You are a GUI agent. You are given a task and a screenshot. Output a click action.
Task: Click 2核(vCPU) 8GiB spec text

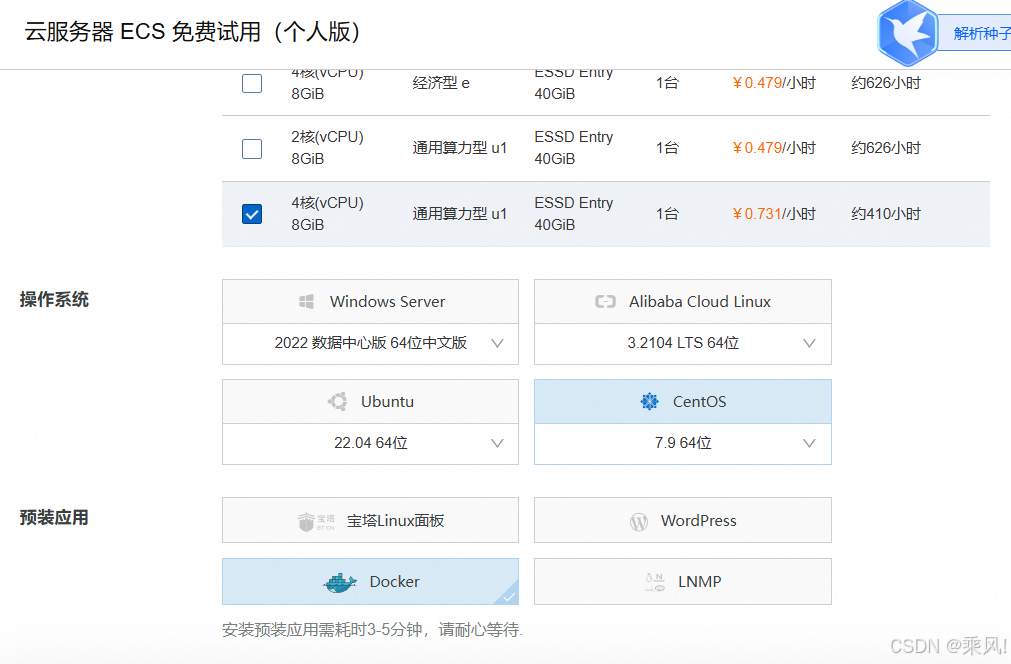coord(328,148)
